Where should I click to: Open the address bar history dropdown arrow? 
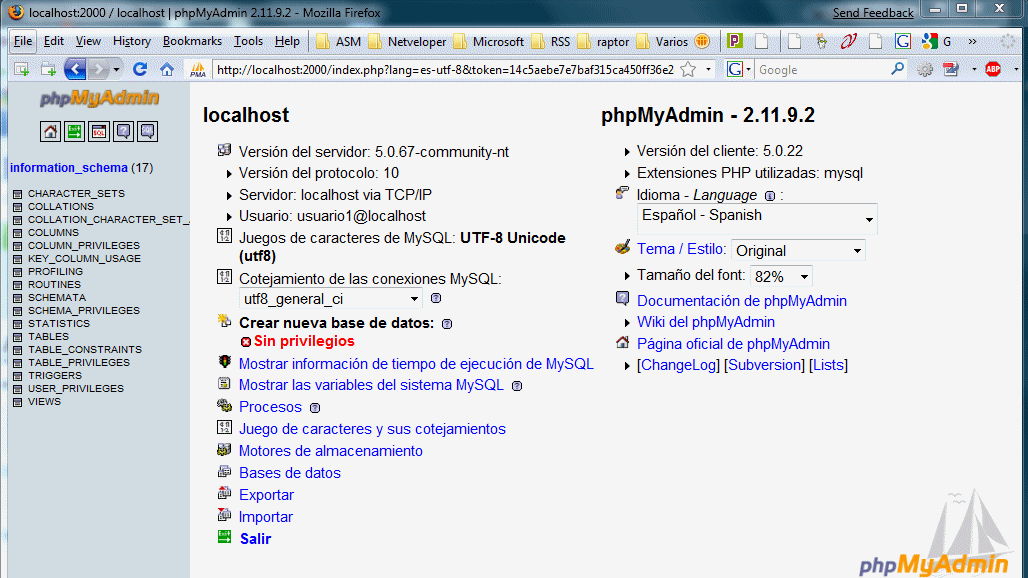click(708, 69)
